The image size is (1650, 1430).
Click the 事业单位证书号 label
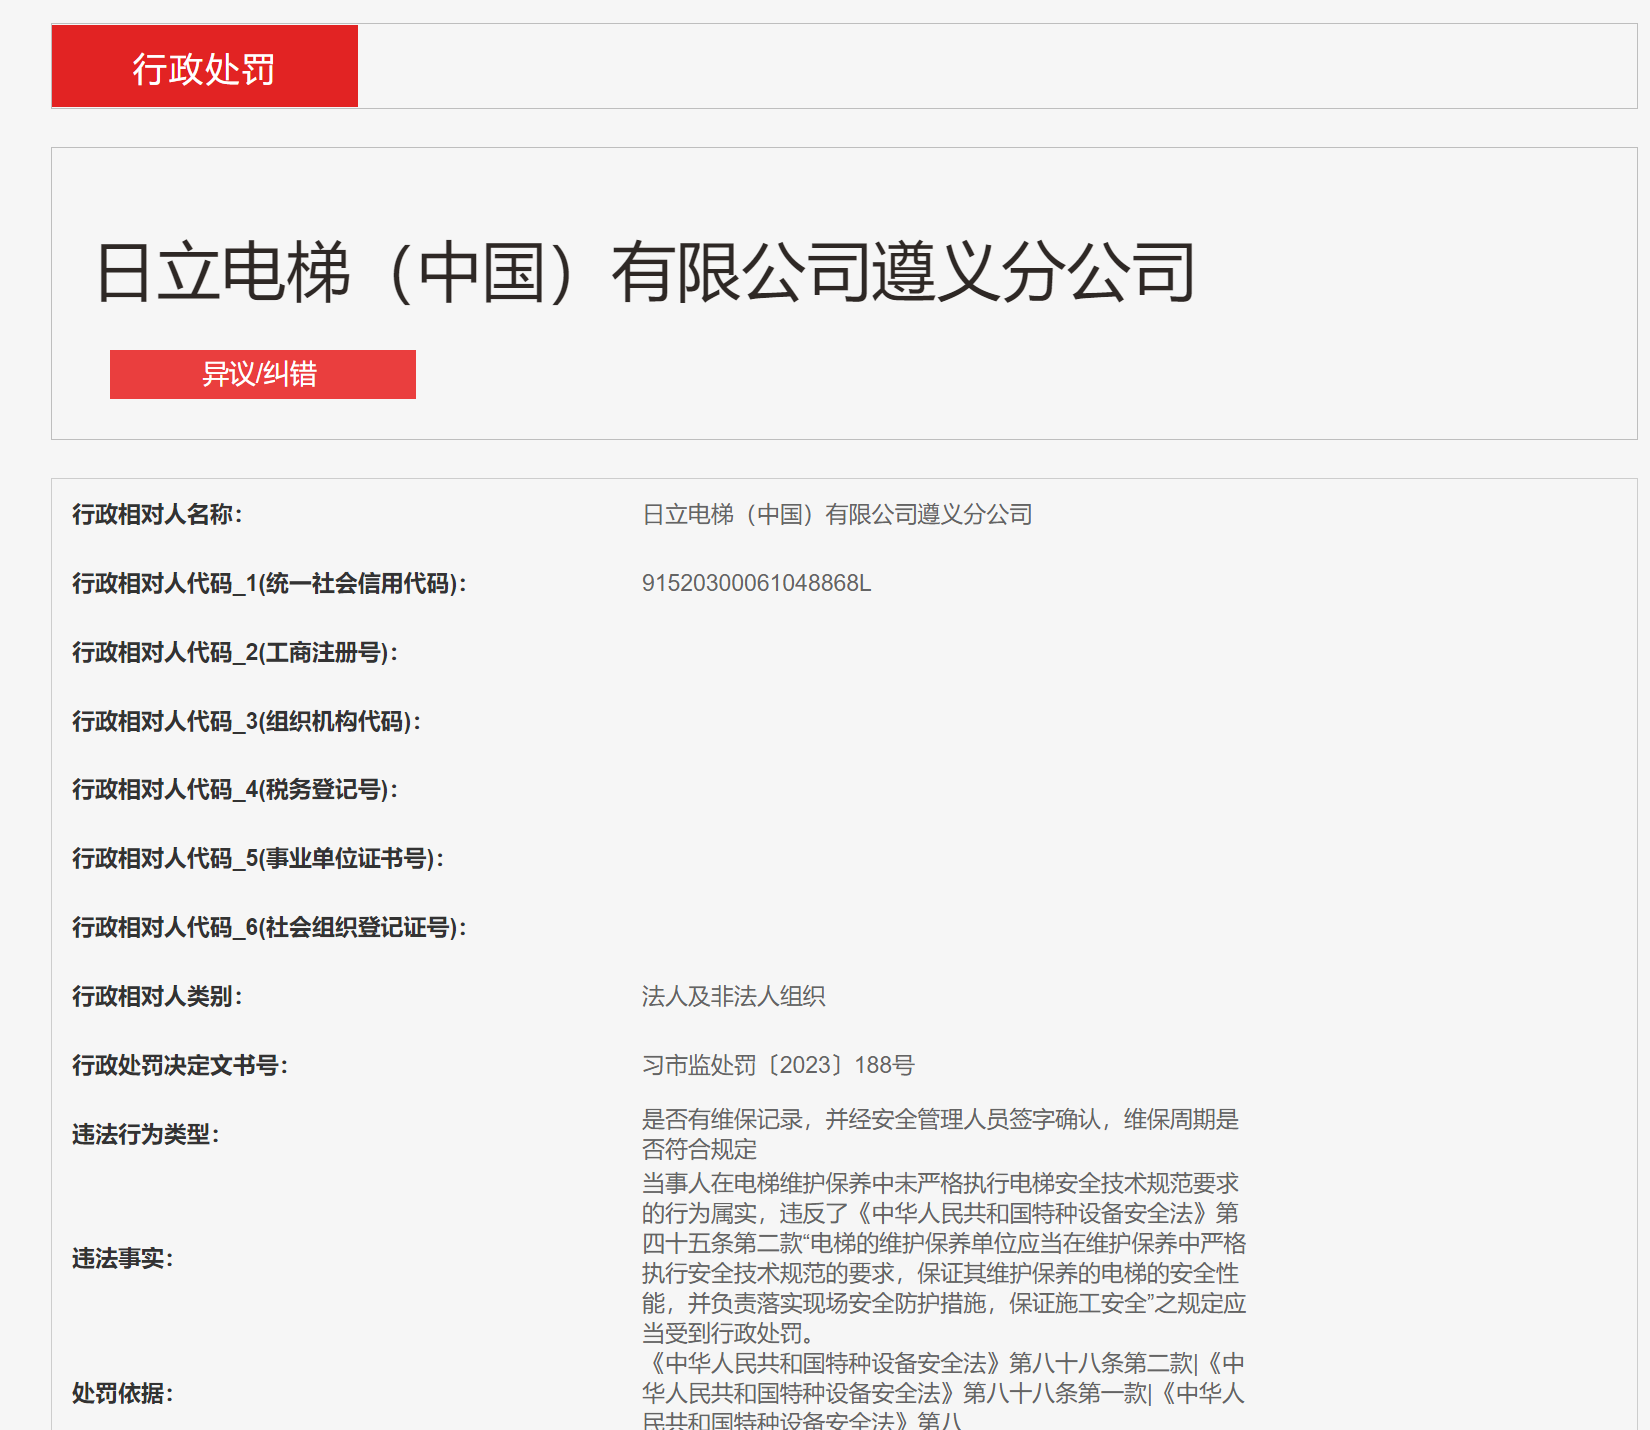[x=258, y=858]
